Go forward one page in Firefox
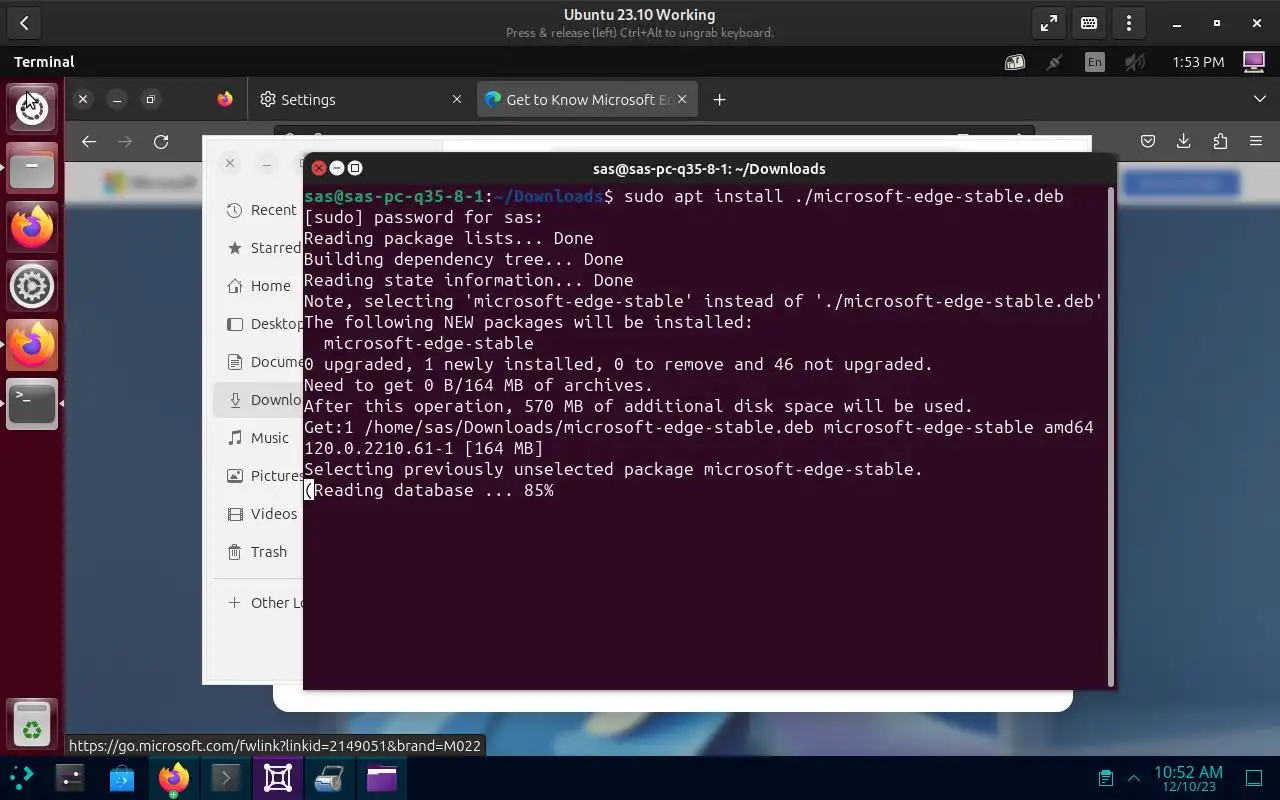Image resolution: width=1280 pixels, height=800 pixels. click(x=125, y=142)
